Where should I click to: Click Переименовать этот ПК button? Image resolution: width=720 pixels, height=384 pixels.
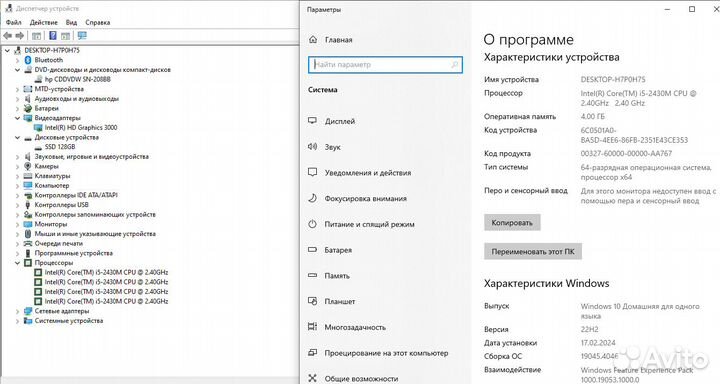pos(533,251)
